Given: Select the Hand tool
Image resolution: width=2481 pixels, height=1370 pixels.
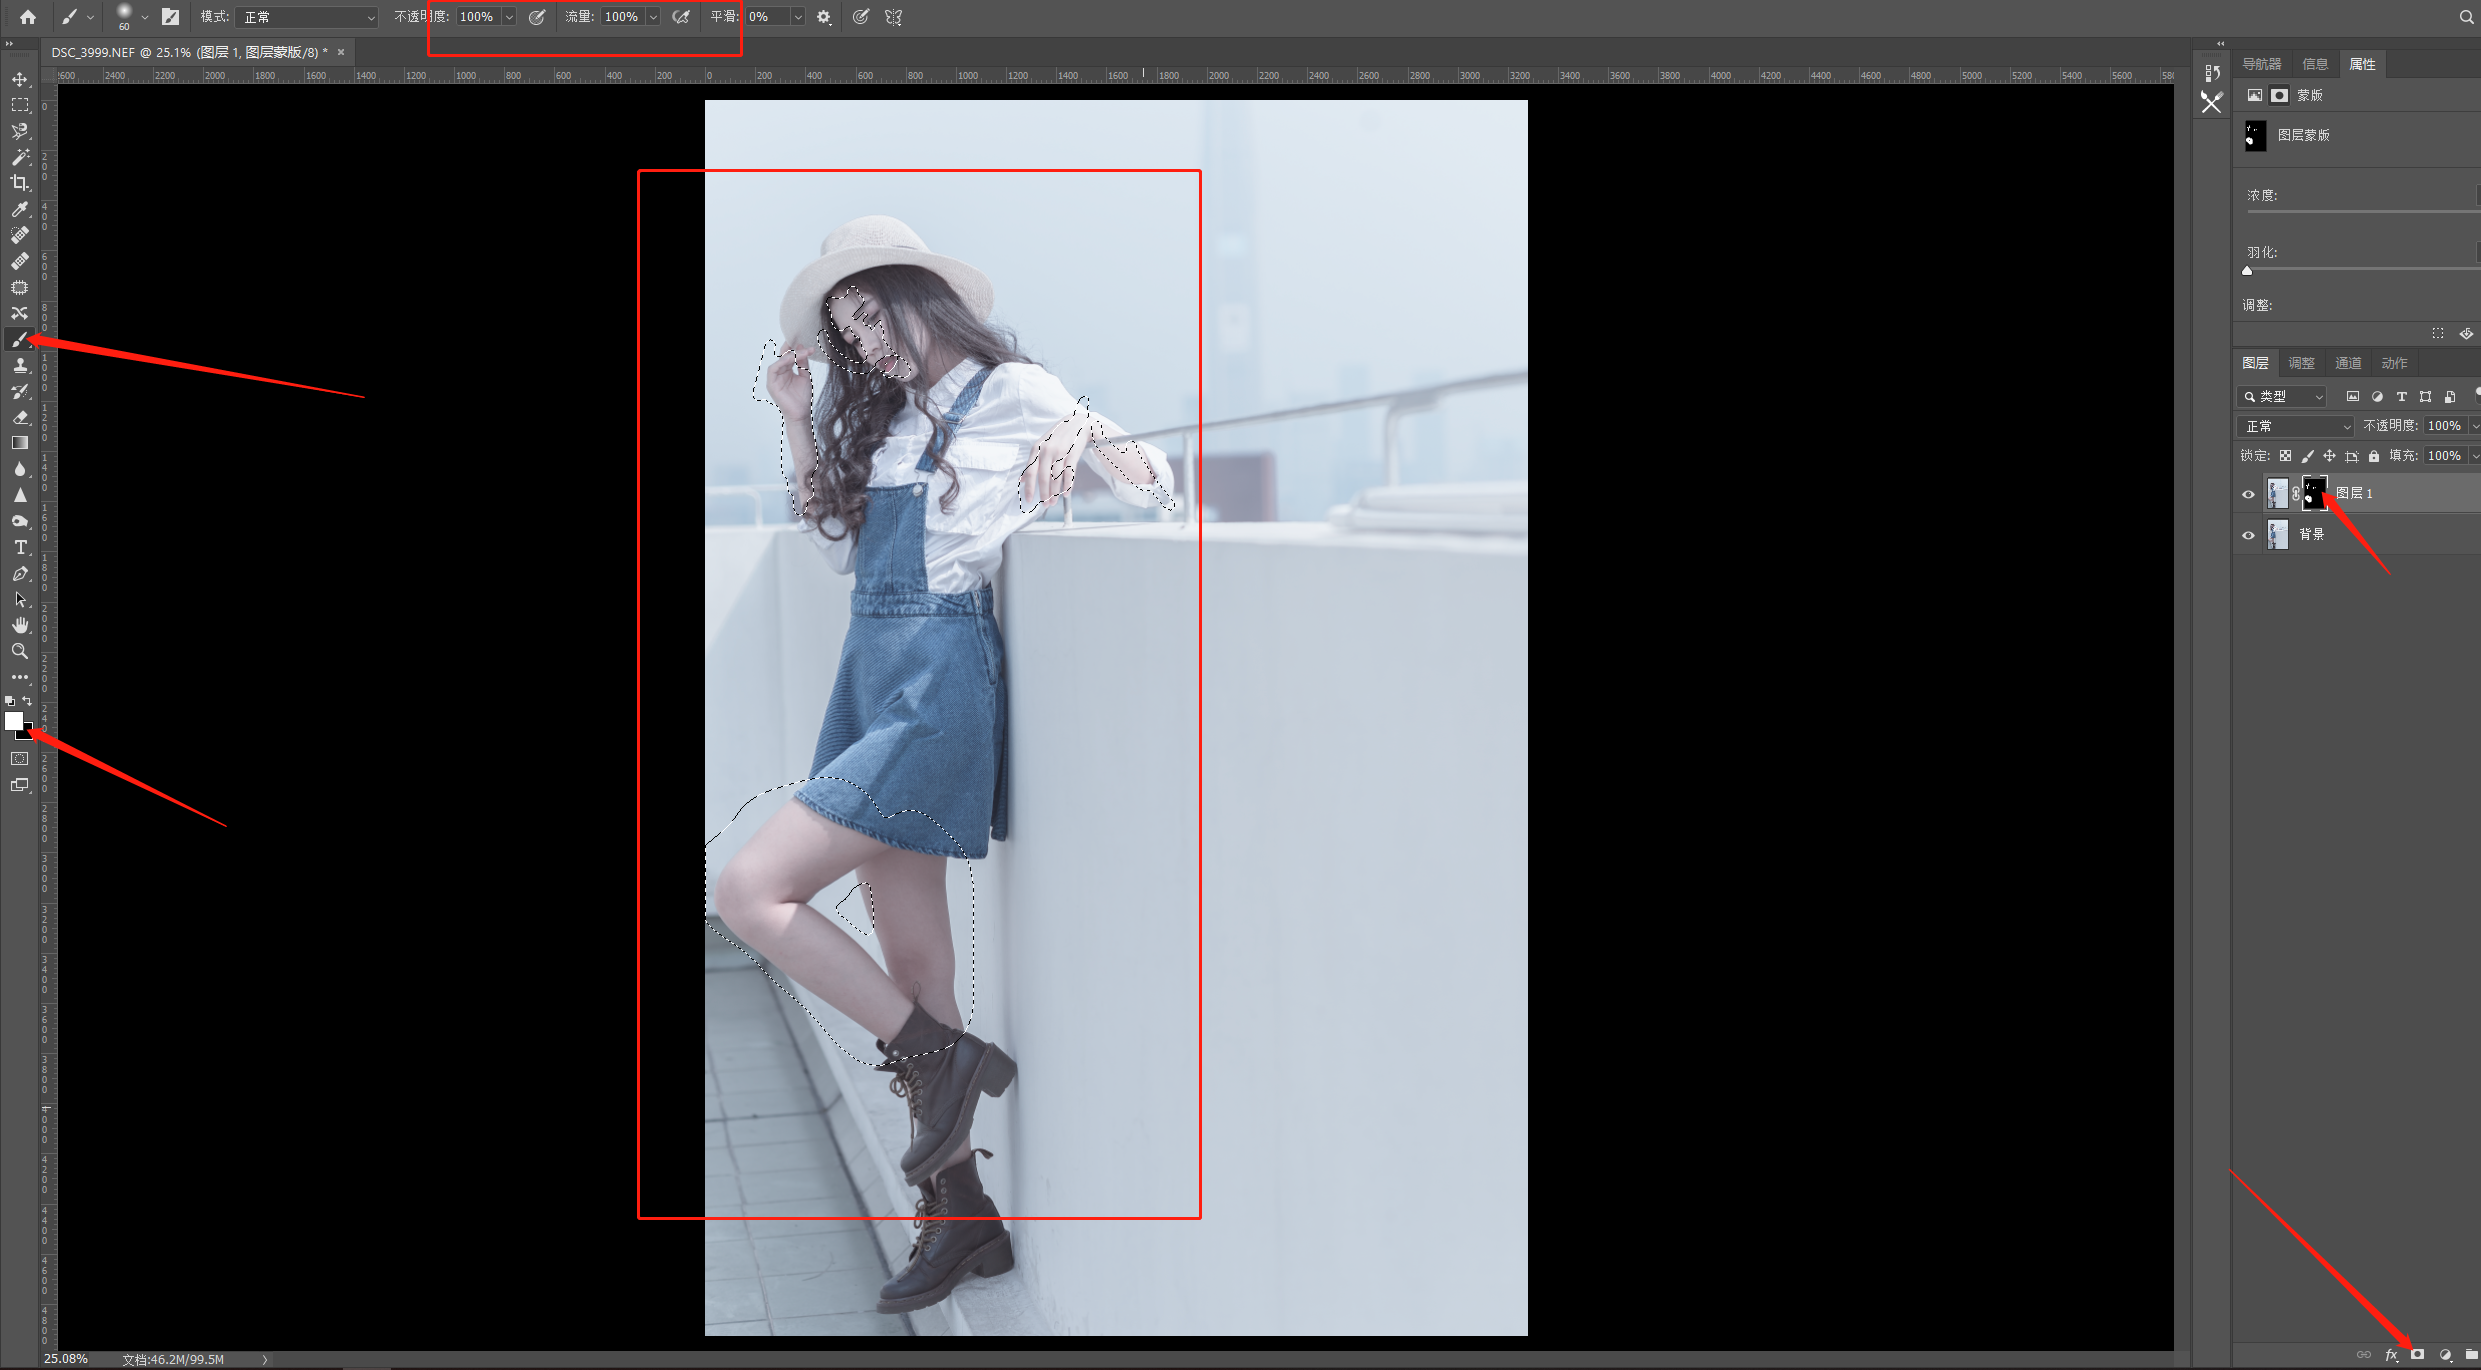Looking at the screenshot, I should [19, 625].
